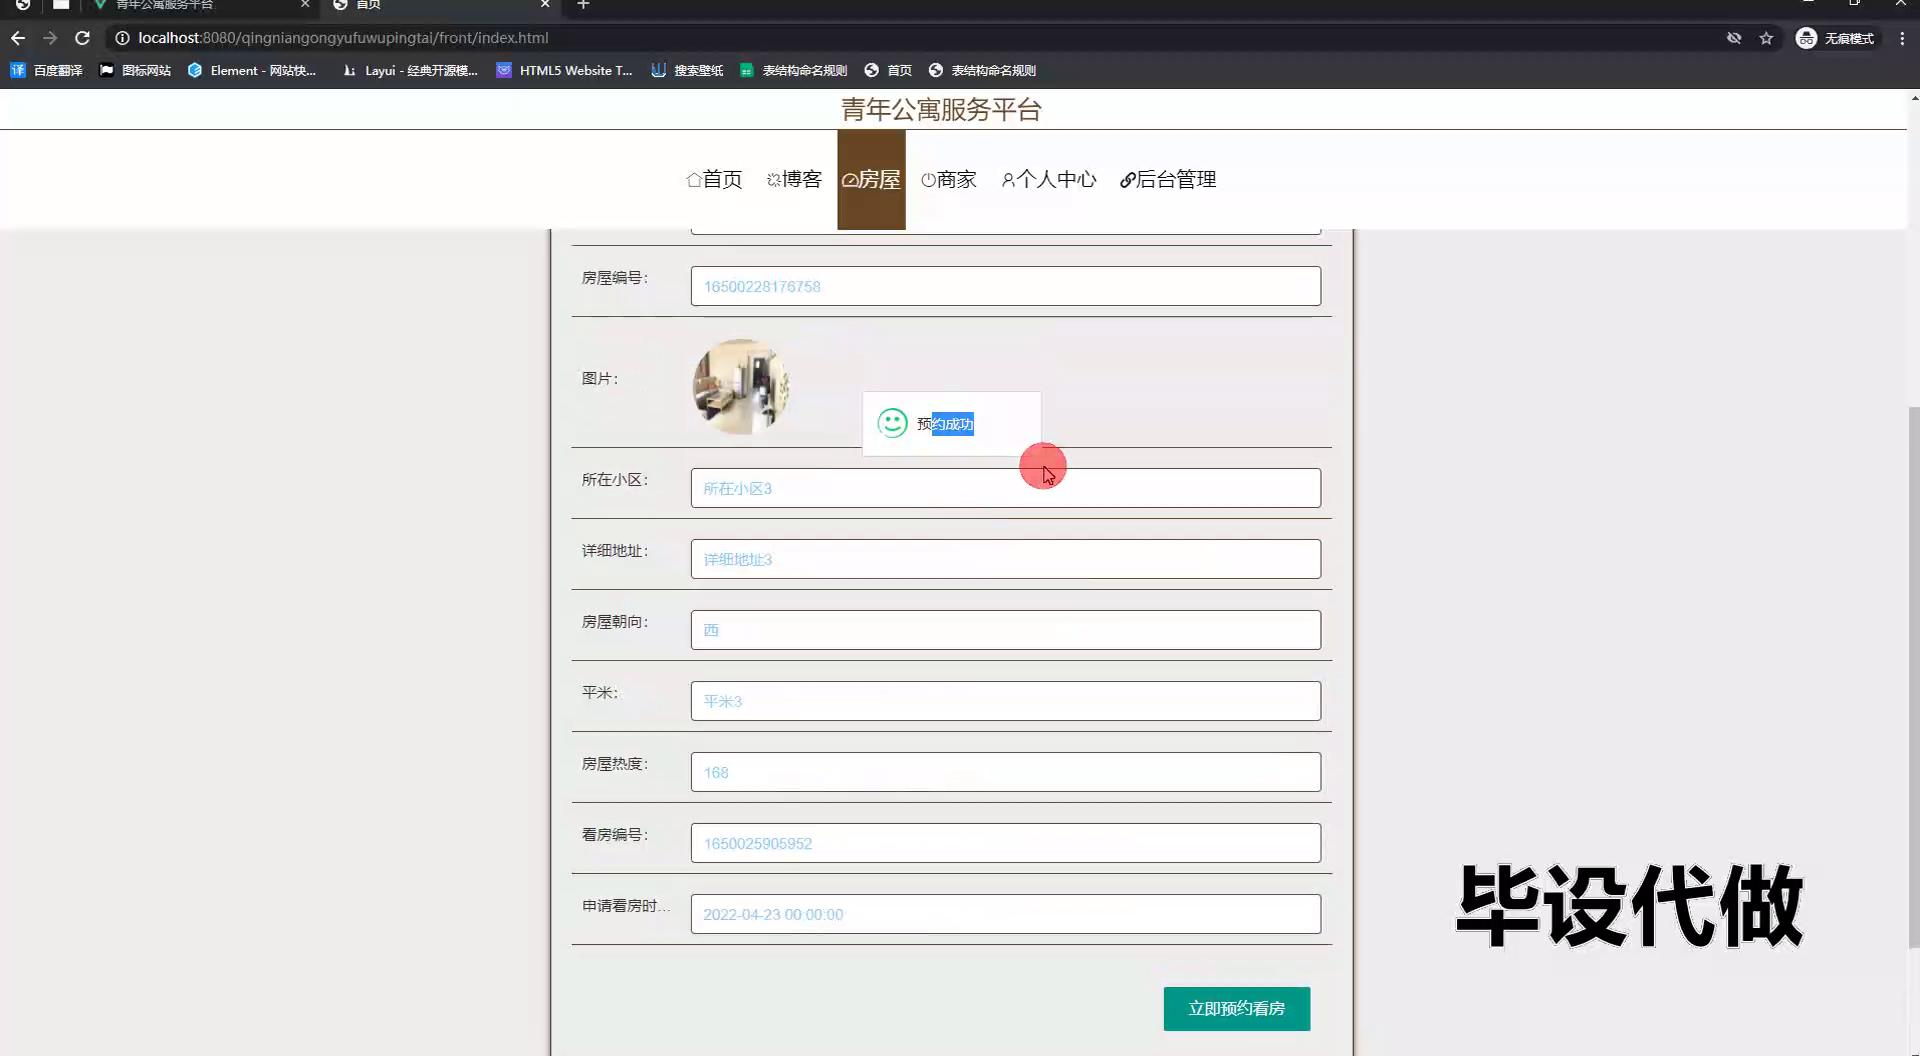Click the 申请看房时间 date field

coord(1005,914)
